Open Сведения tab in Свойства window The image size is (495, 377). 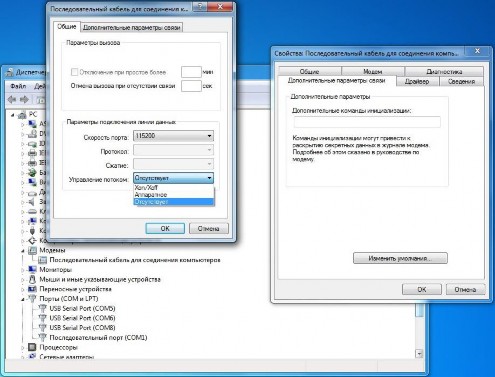(461, 81)
